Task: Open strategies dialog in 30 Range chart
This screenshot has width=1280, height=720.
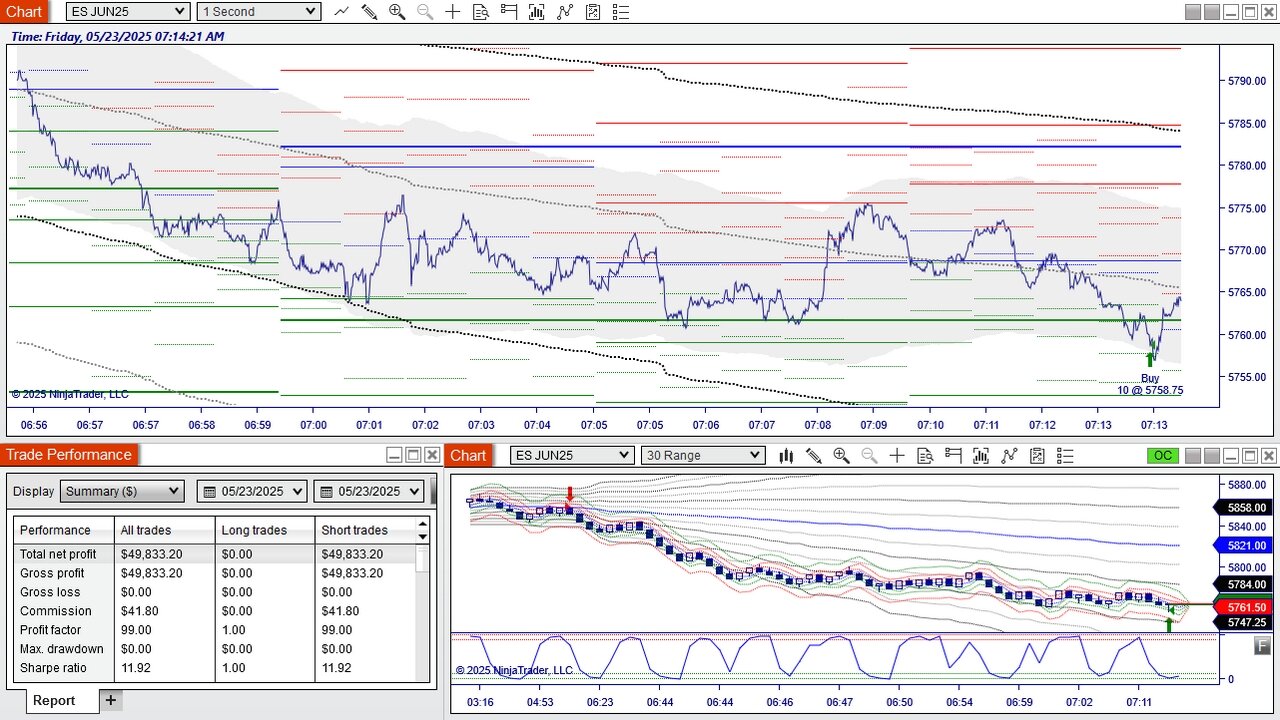Action: pyautogui.click(x=1009, y=456)
